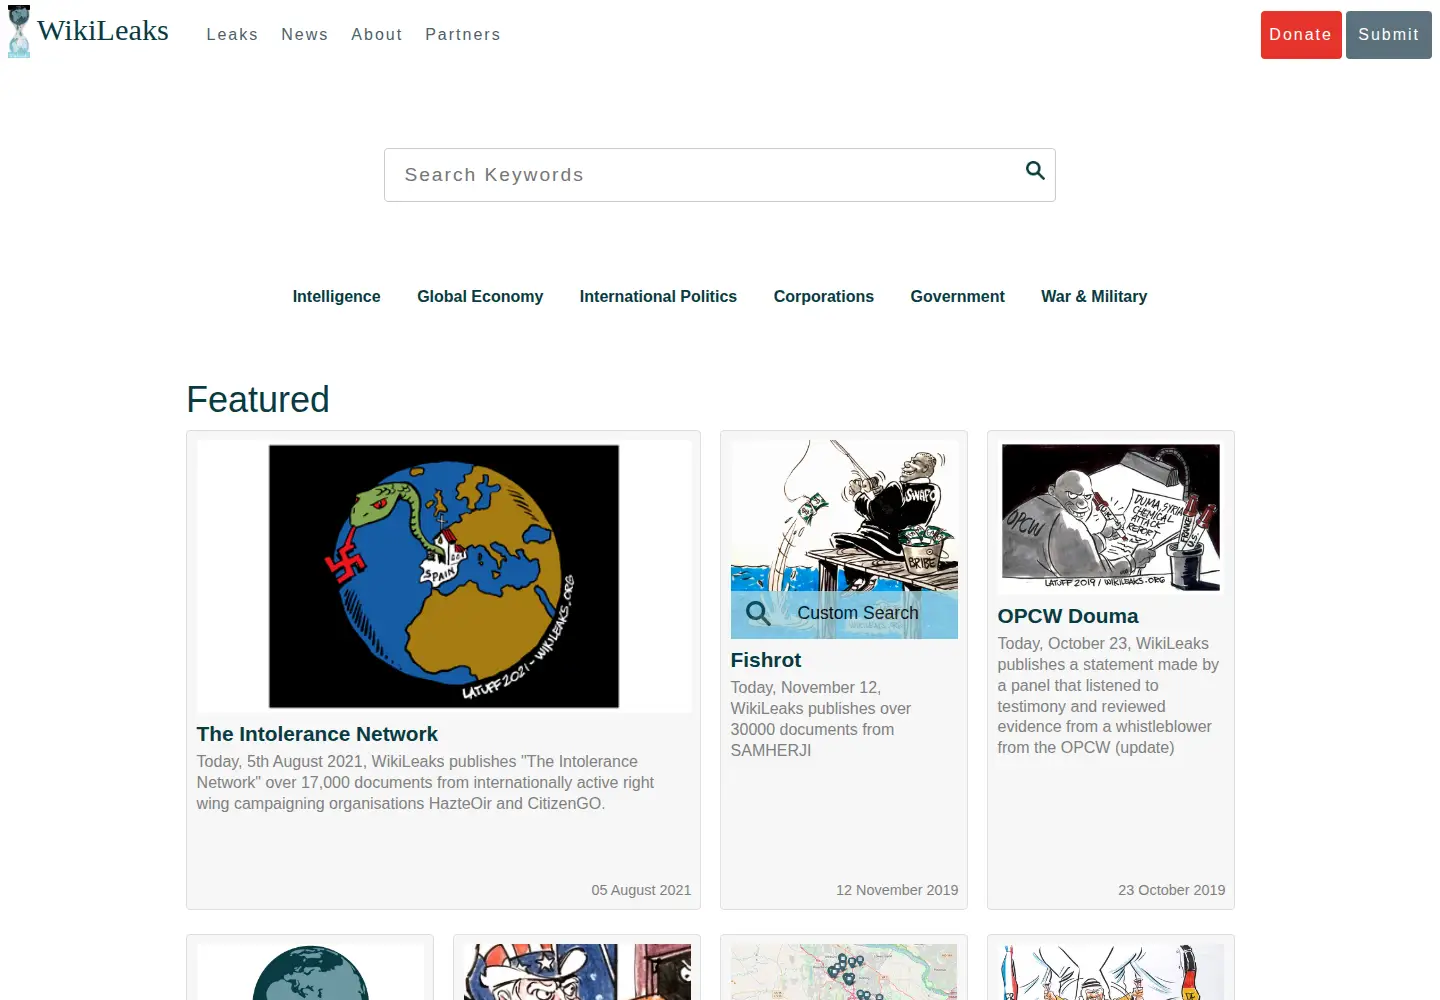The width and height of the screenshot is (1440, 1000).
Task: Go to the About page
Action: point(377,34)
